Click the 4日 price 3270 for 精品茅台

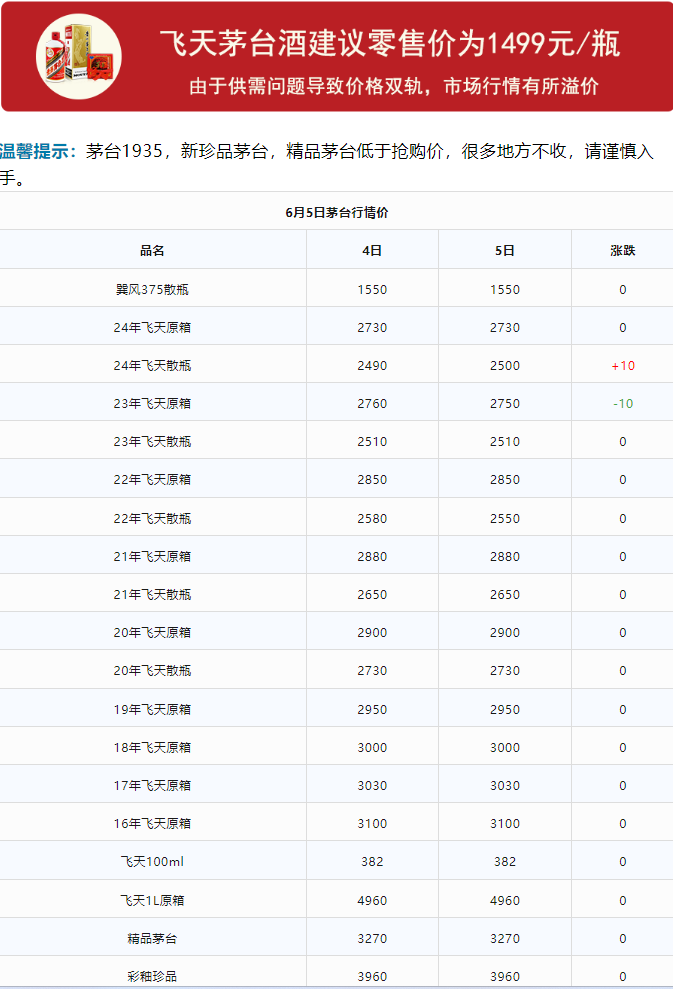click(x=372, y=939)
